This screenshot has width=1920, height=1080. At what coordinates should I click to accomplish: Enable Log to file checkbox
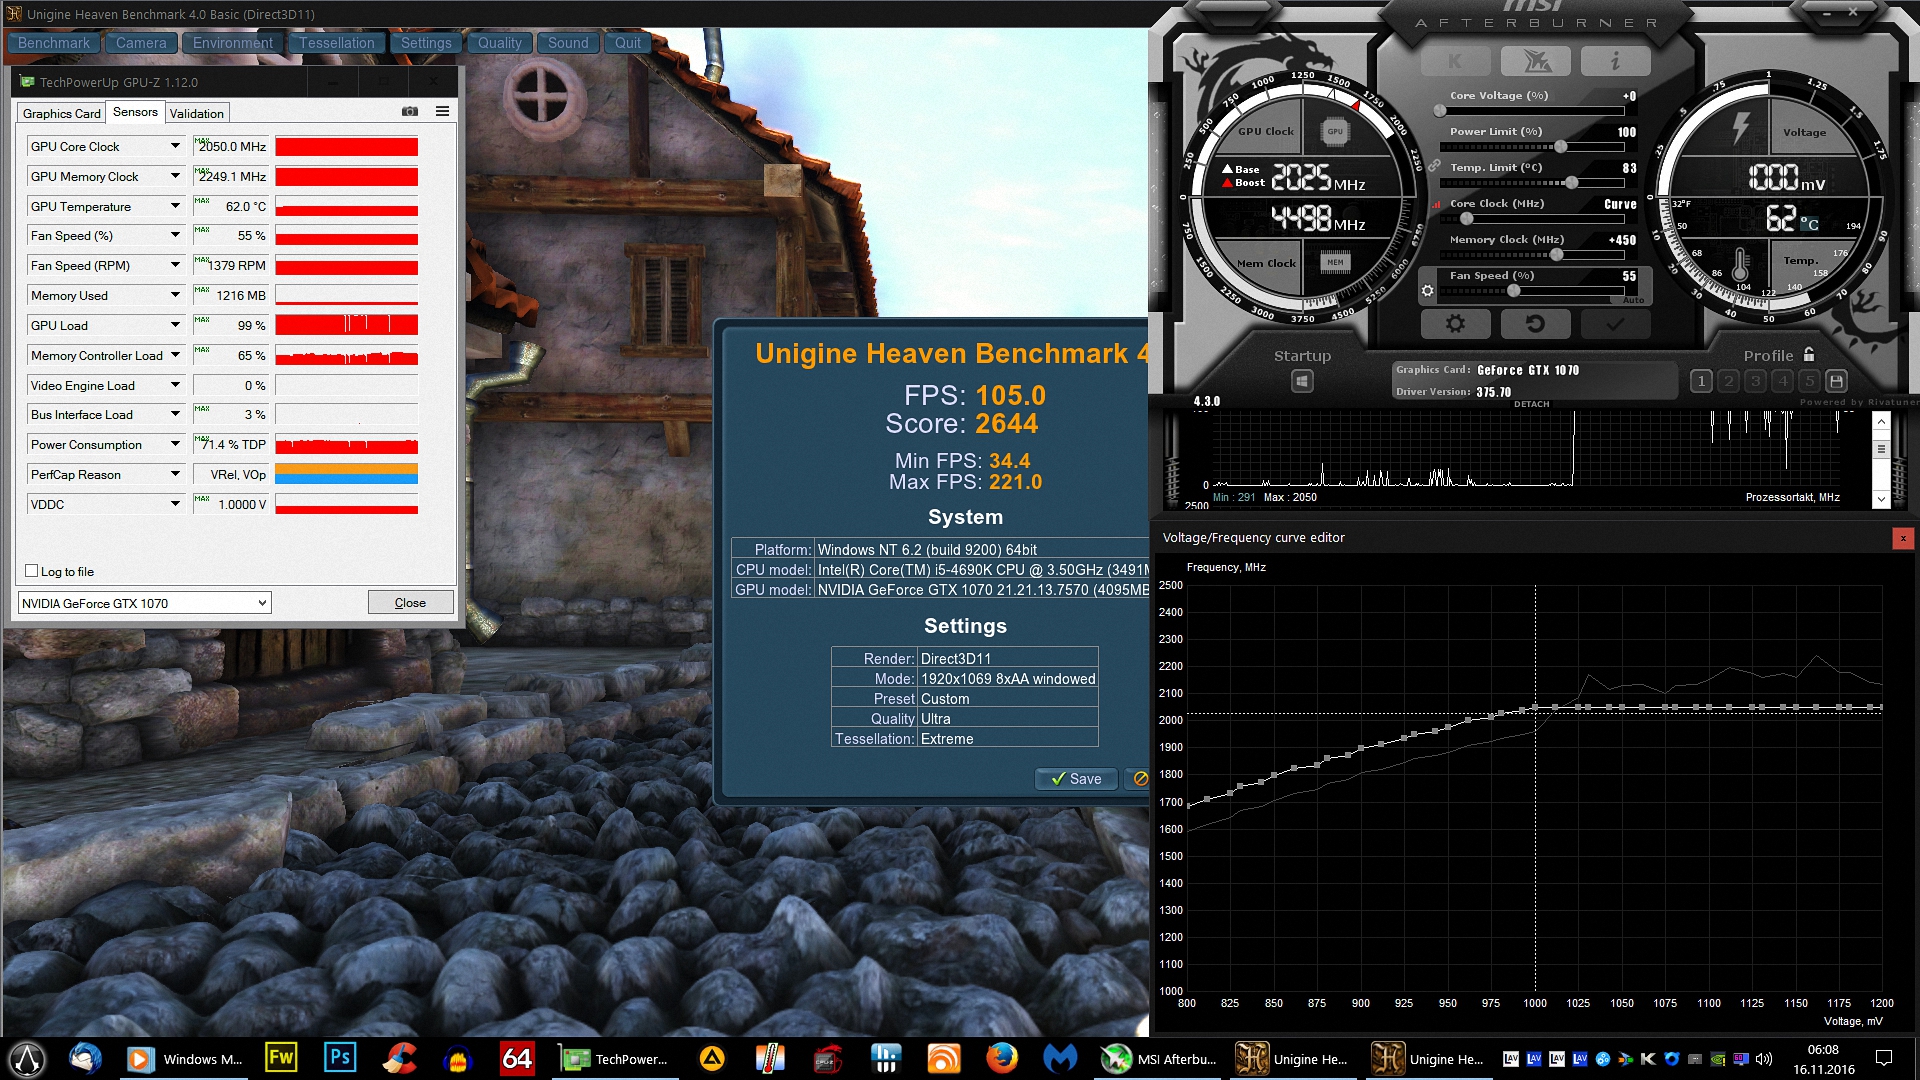32,571
